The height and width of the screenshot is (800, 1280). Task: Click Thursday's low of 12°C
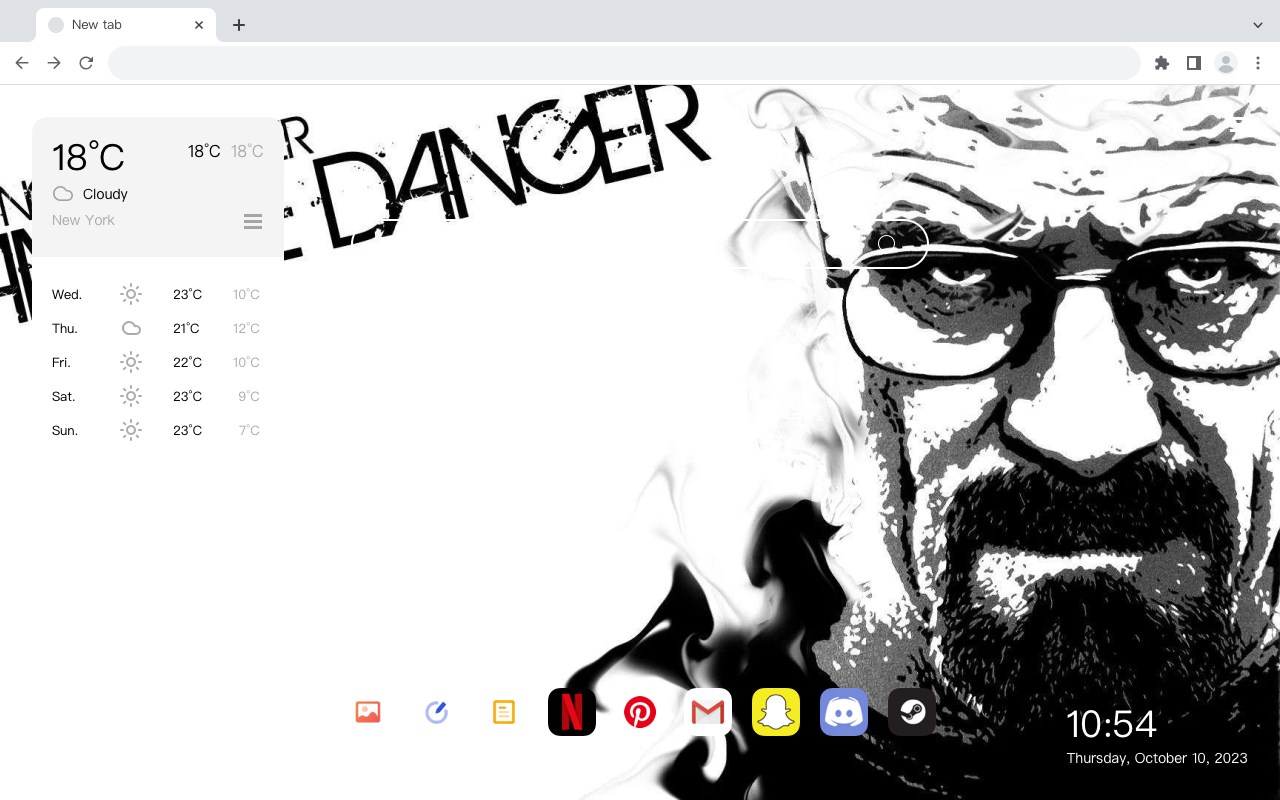(x=246, y=328)
